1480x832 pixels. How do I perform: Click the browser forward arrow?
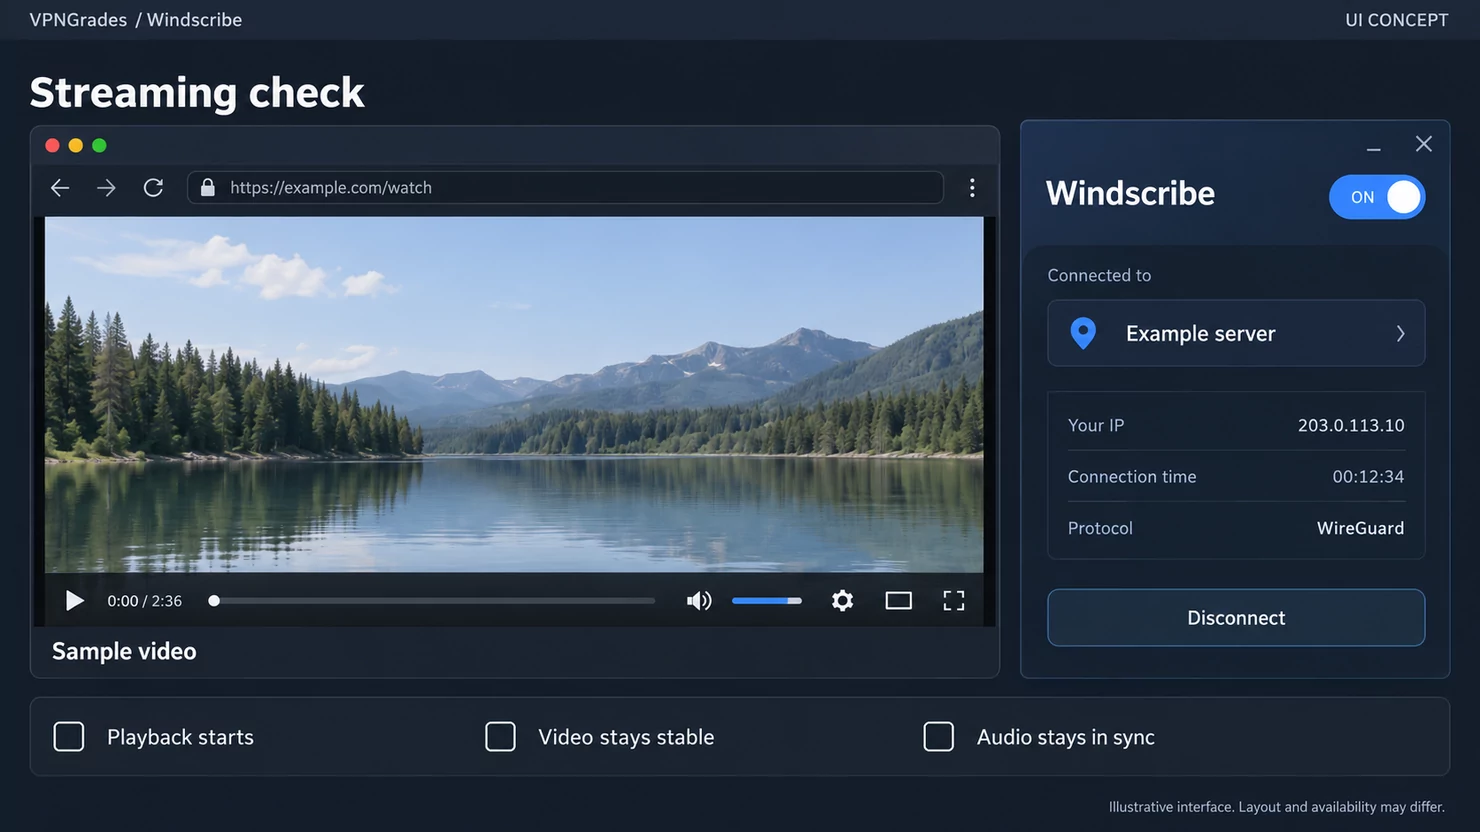(x=106, y=188)
